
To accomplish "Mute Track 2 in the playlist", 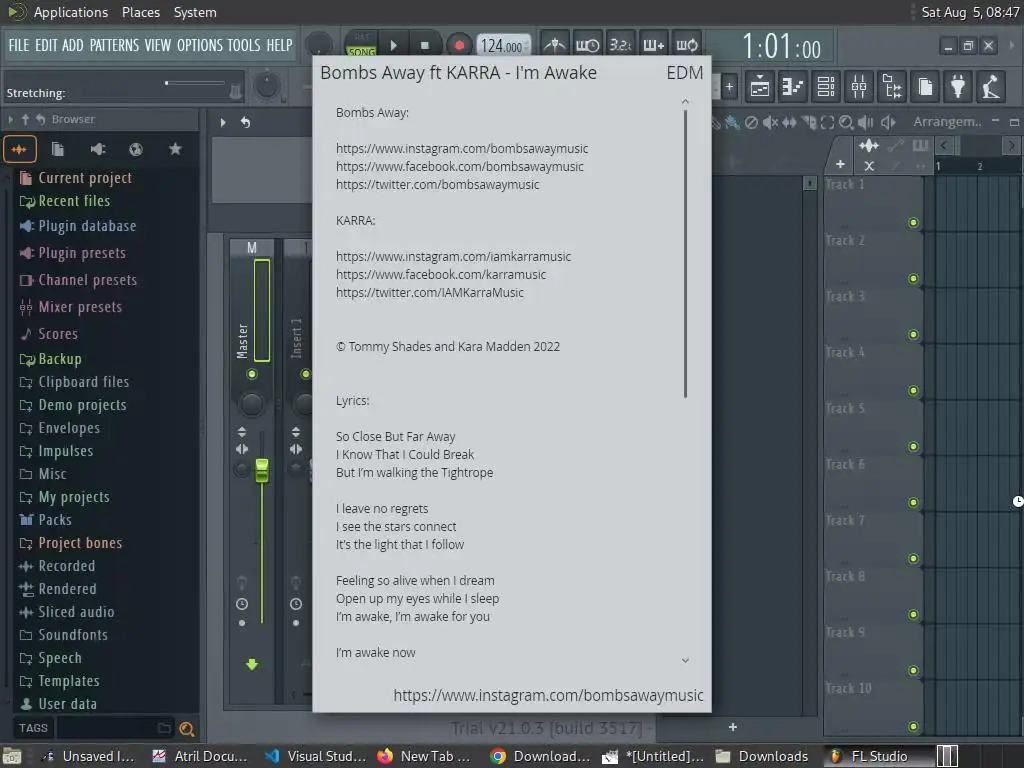I will tap(914, 279).
